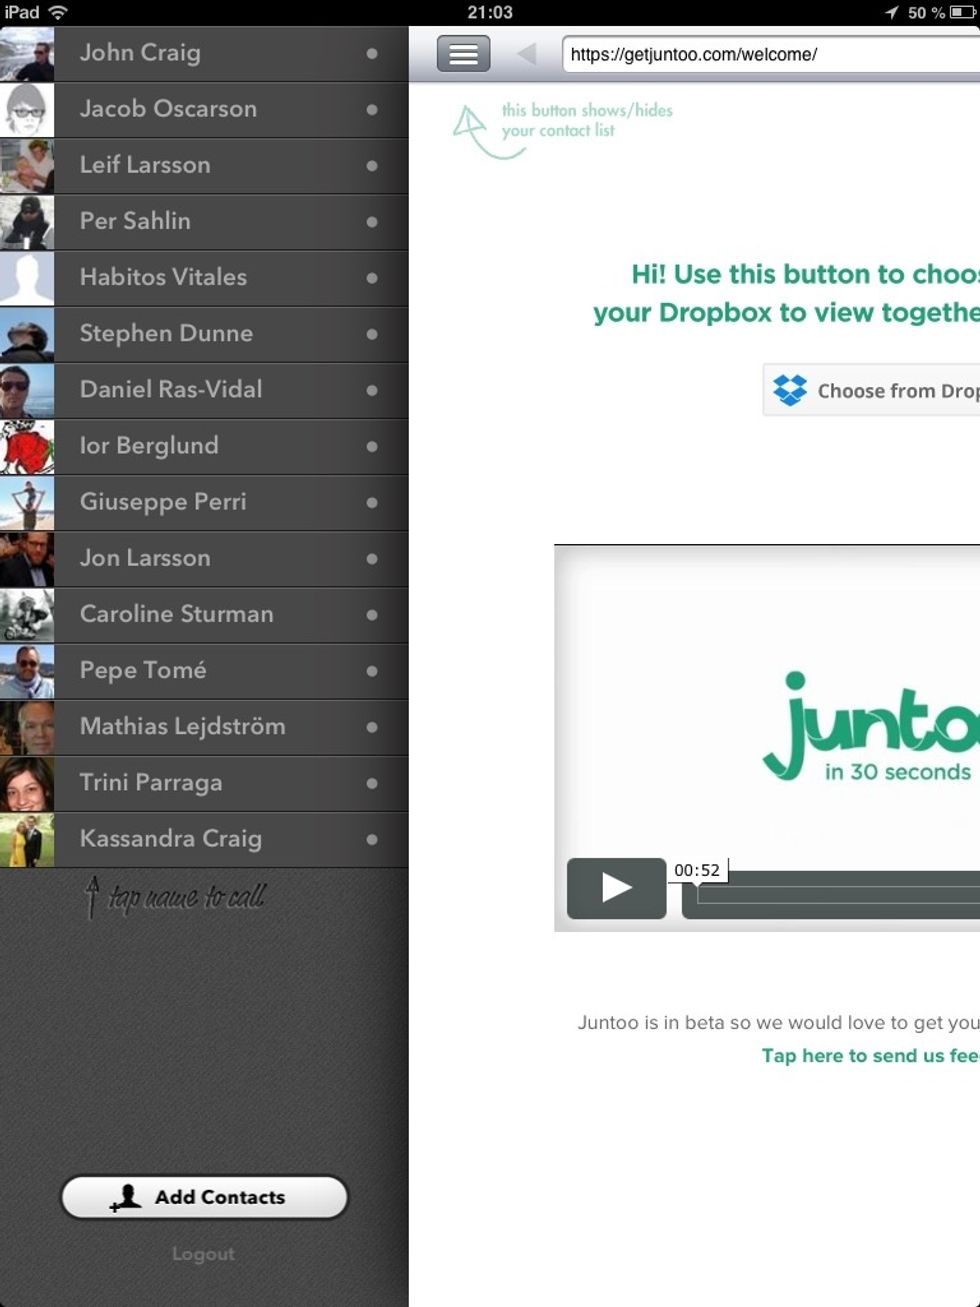Tap here to send feedback link

point(869,1055)
